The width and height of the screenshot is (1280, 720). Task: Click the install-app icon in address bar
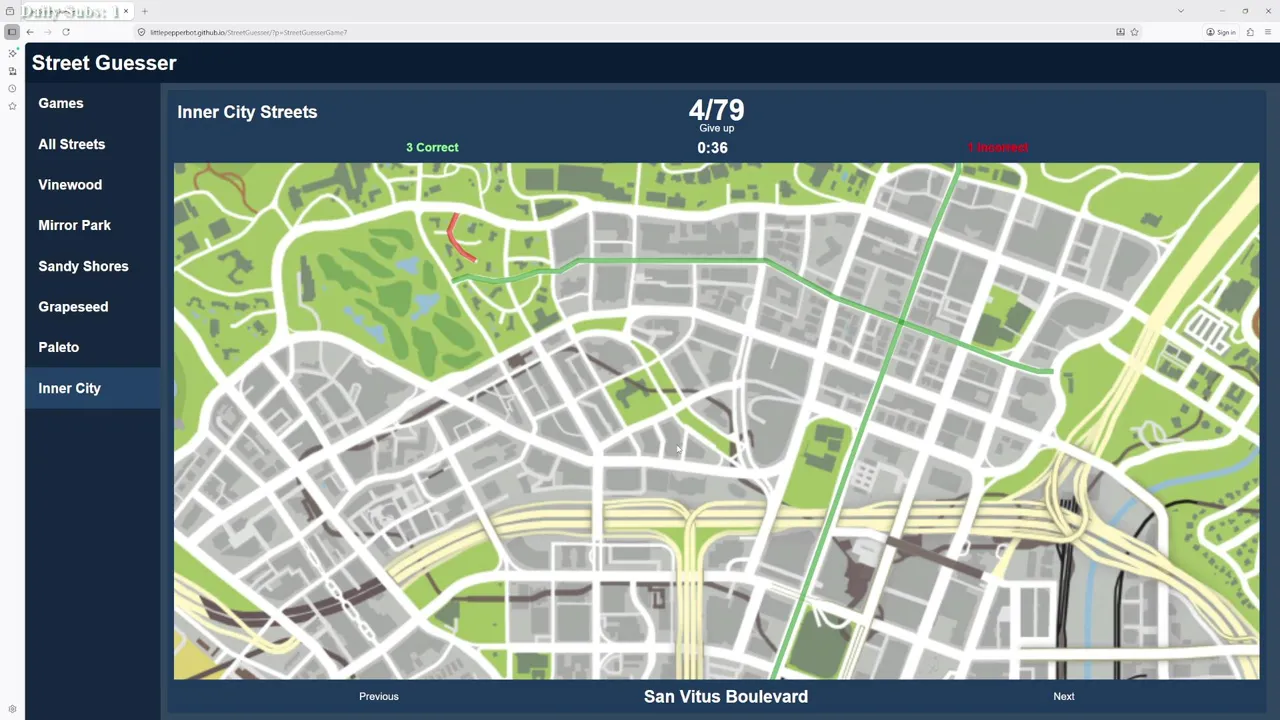(x=1120, y=32)
